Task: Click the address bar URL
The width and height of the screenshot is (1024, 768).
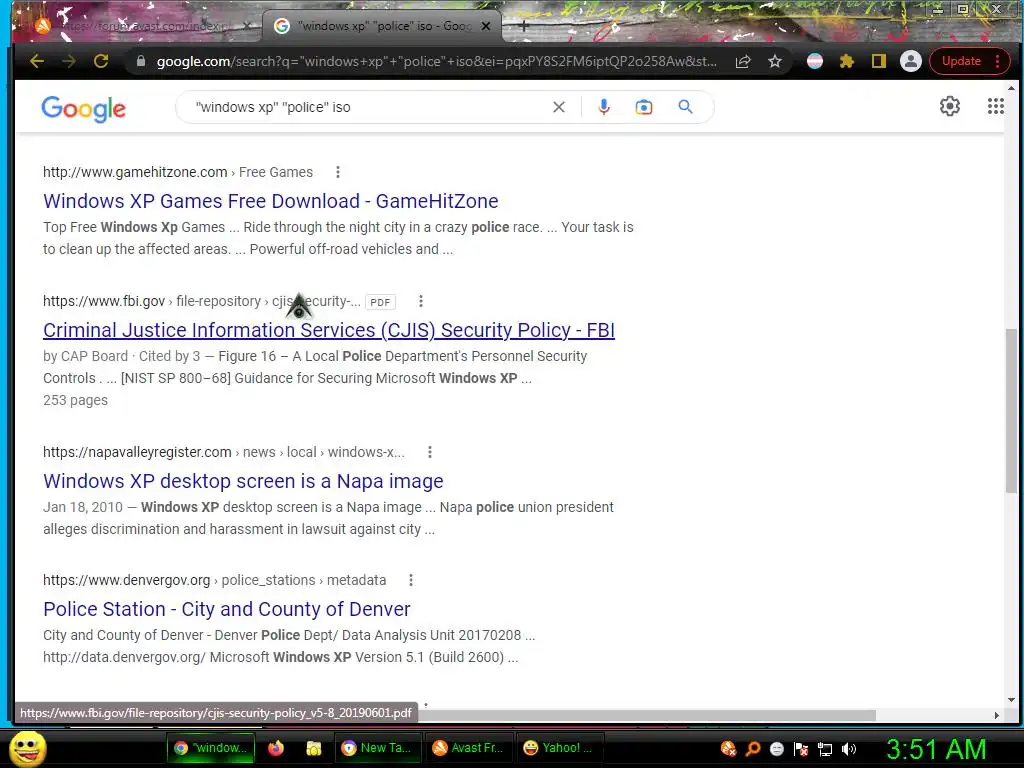Action: coord(436,61)
